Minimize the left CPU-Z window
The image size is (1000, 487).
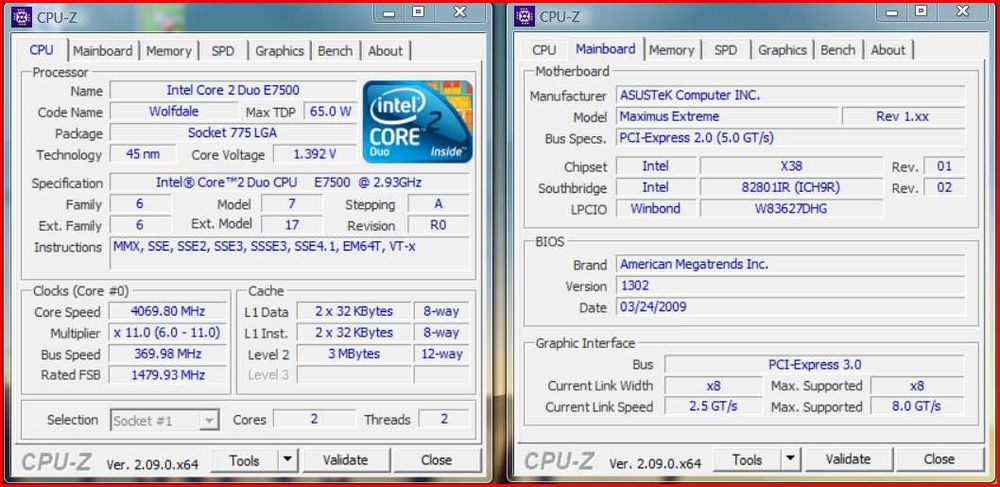pyautogui.click(x=390, y=13)
